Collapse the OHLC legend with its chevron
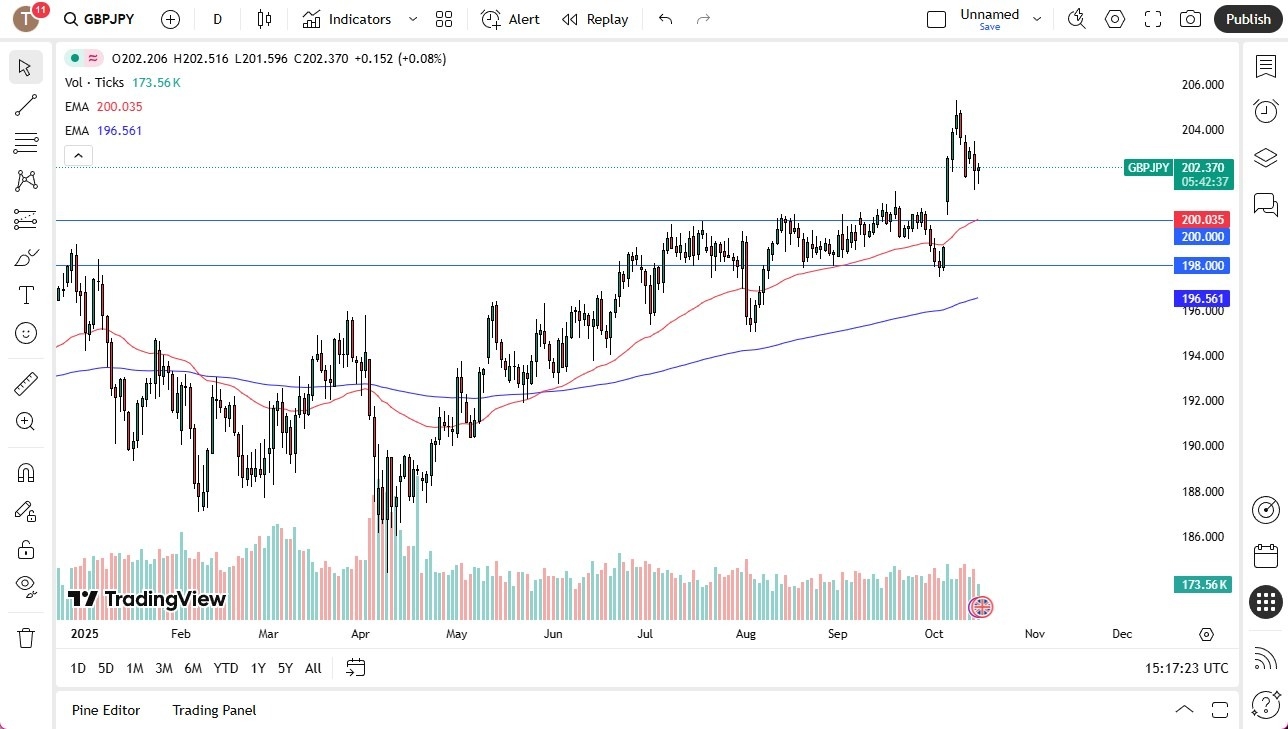This screenshot has height=729, width=1288. click(x=78, y=156)
